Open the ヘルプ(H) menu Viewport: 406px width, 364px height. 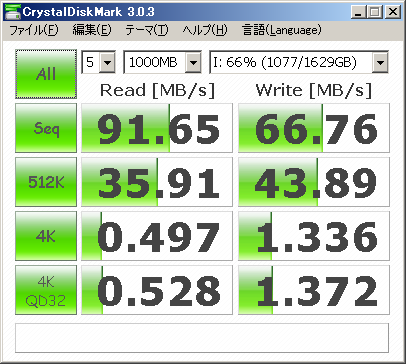pos(205,30)
